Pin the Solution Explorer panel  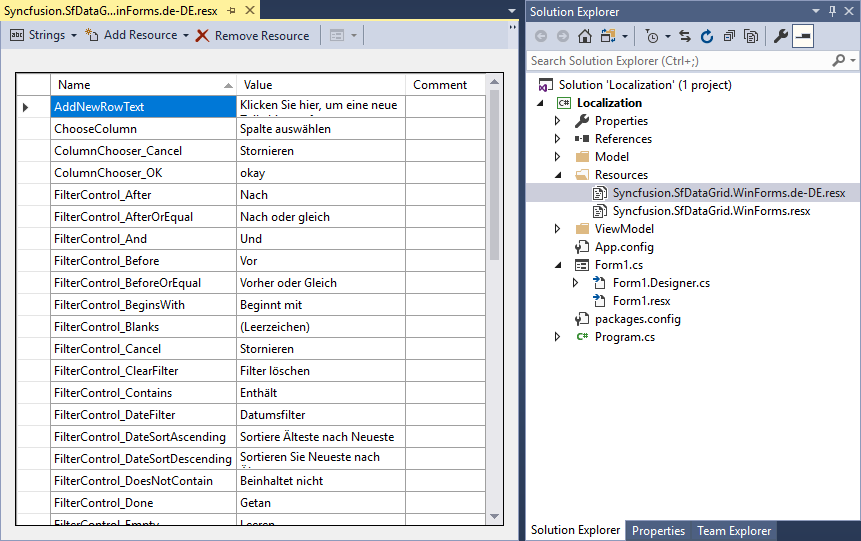pyautogui.click(x=833, y=11)
